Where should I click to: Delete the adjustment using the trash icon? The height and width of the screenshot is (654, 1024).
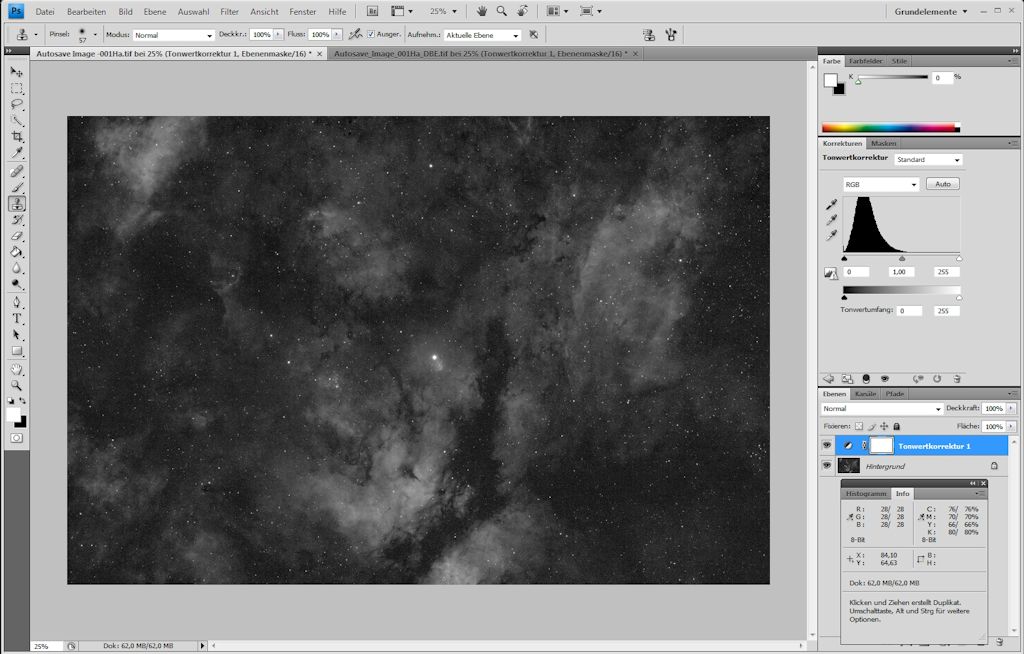click(x=957, y=379)
